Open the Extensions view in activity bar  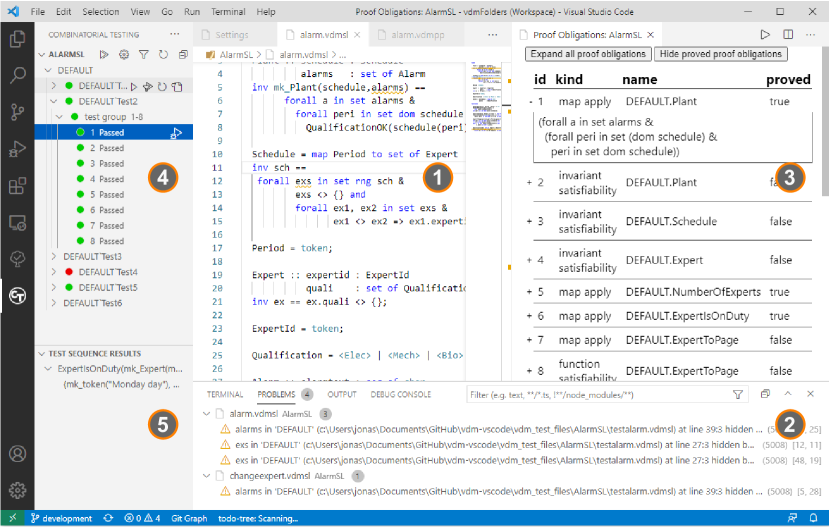[x=17, y=185]
